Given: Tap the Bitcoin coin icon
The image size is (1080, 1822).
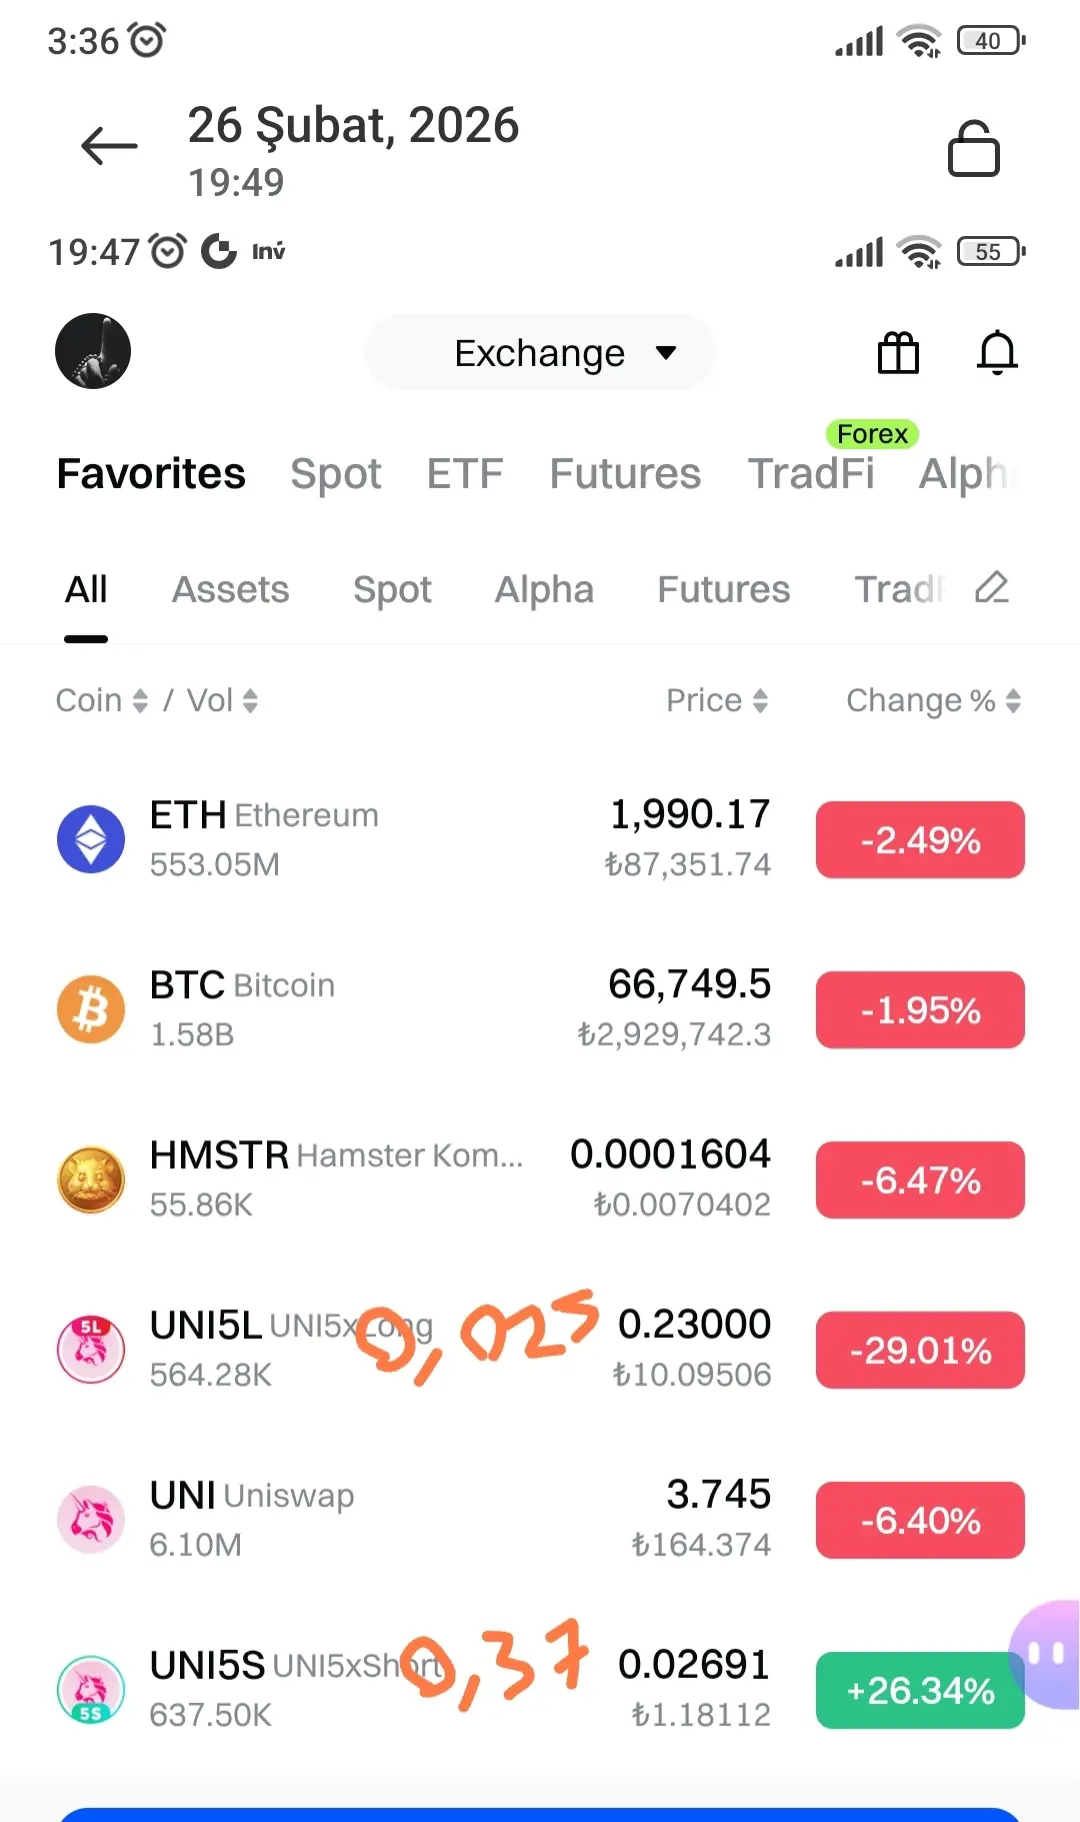Looking at the screenshot, I should point(91,1009).
